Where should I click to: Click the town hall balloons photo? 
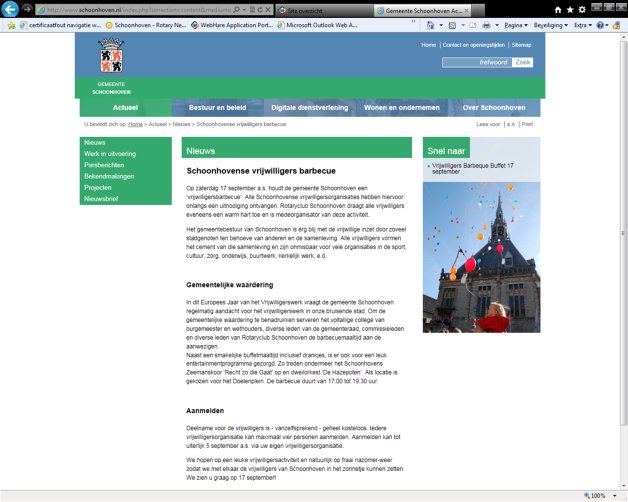(x=481, y=257)
